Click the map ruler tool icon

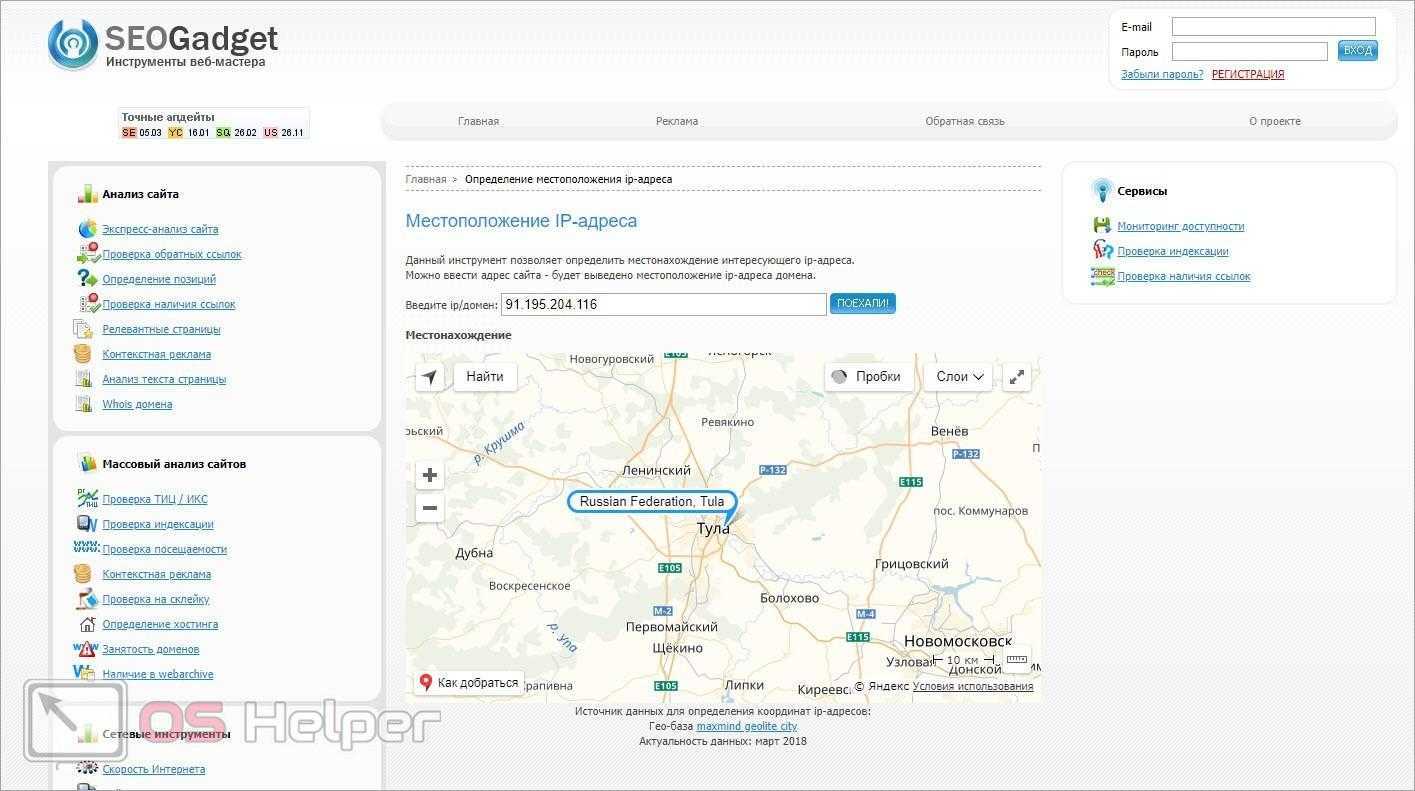point(1017,659)
